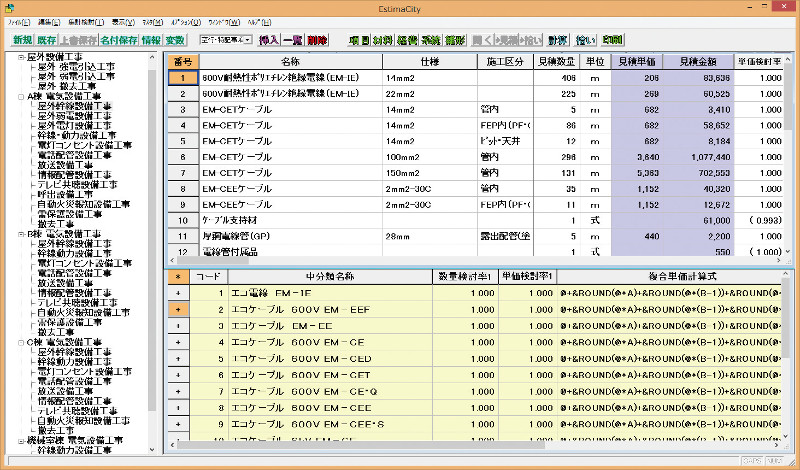
Task: Click the 計算 calculate toolbar button
Action: [558, 40]
